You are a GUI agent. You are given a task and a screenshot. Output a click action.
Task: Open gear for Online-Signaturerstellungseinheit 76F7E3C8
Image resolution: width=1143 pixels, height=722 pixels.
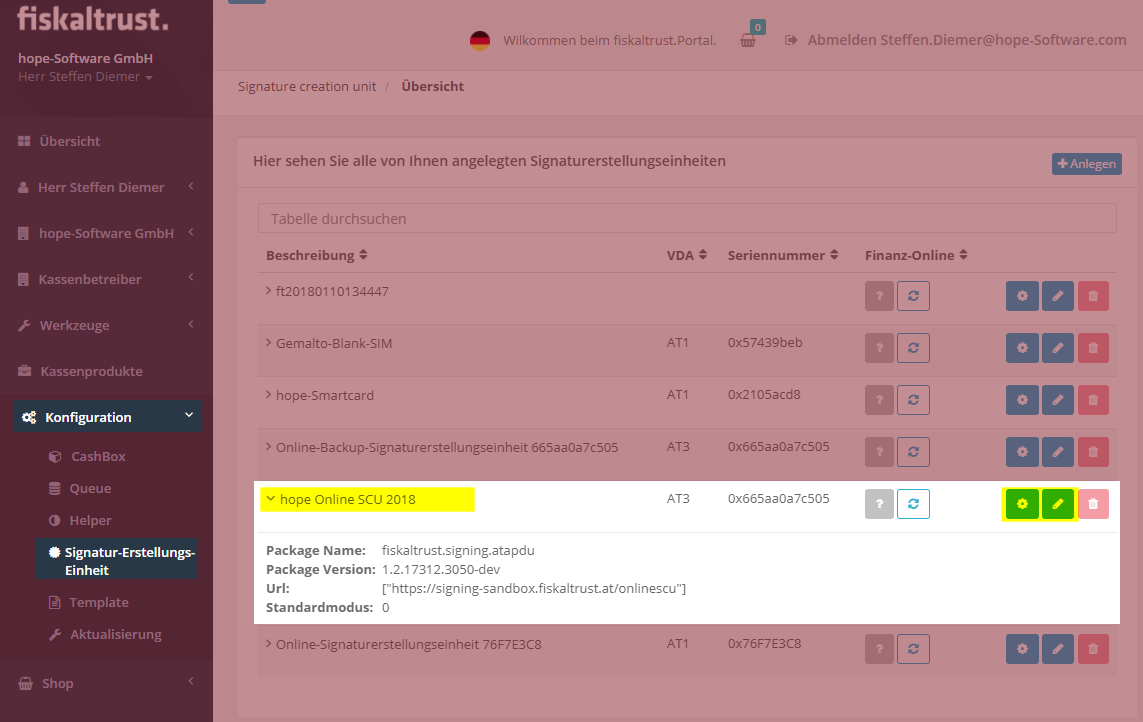click(1022, 649)
